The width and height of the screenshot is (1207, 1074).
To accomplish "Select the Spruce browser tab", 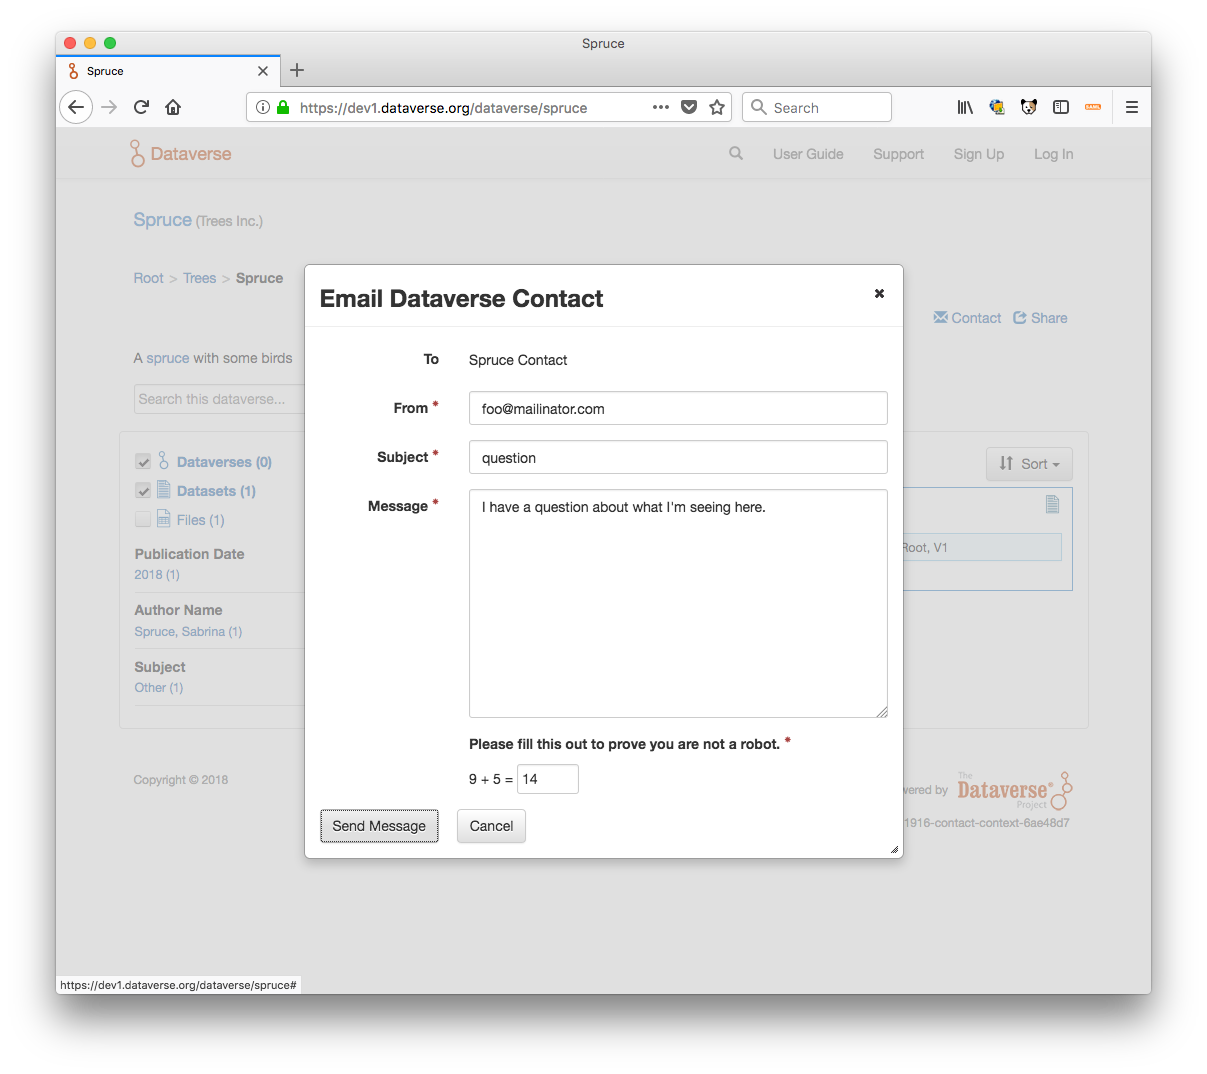I will [x=168, y=71].
